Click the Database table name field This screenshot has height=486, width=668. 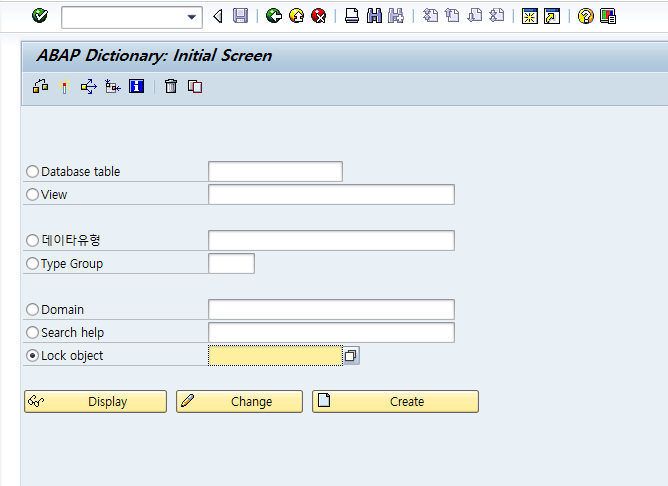[x=275, y=172]
